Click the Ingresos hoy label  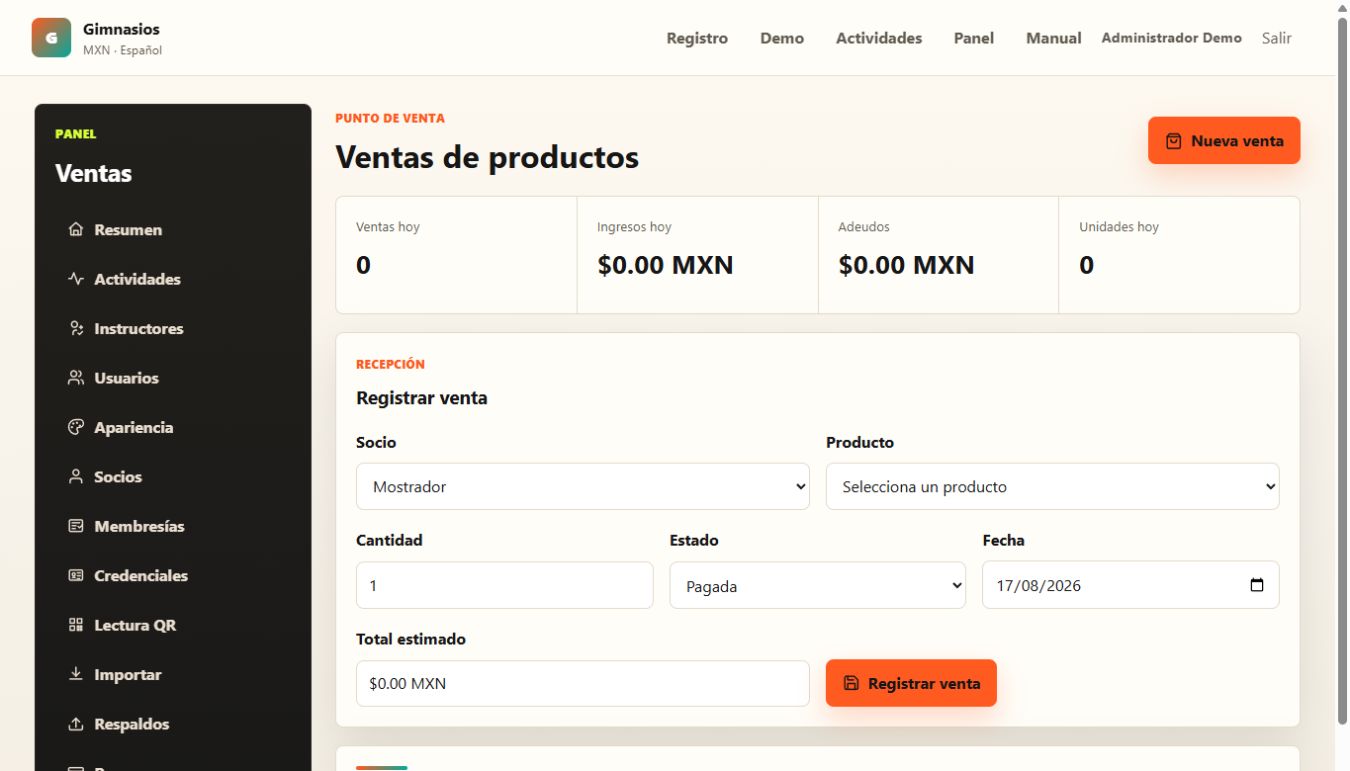[634, 227]
